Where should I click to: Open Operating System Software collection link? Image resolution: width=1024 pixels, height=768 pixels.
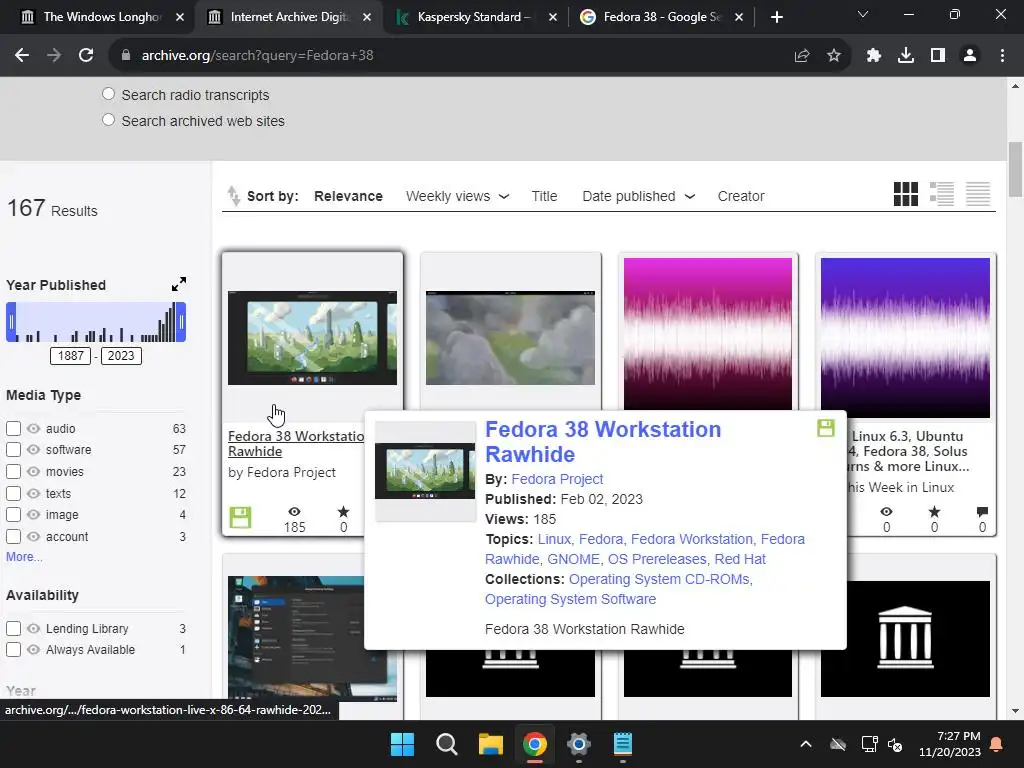point(570,599)
